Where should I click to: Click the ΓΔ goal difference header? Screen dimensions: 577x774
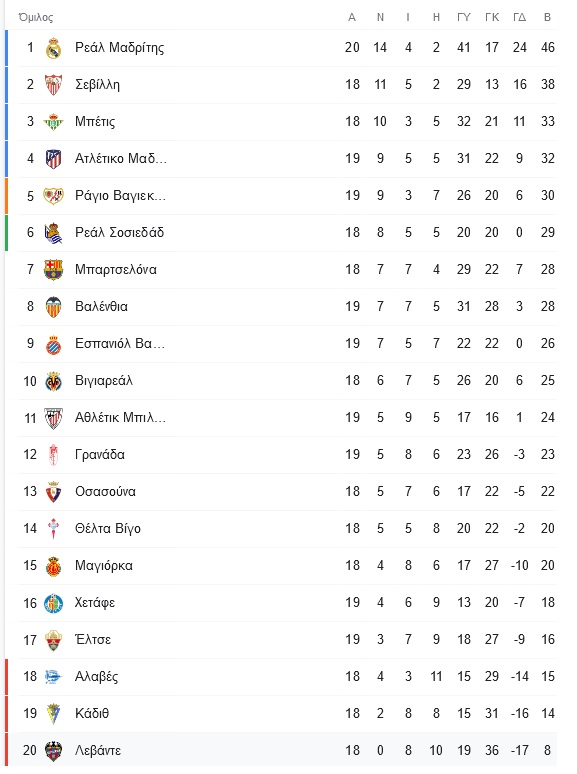(x=519, y=17)
